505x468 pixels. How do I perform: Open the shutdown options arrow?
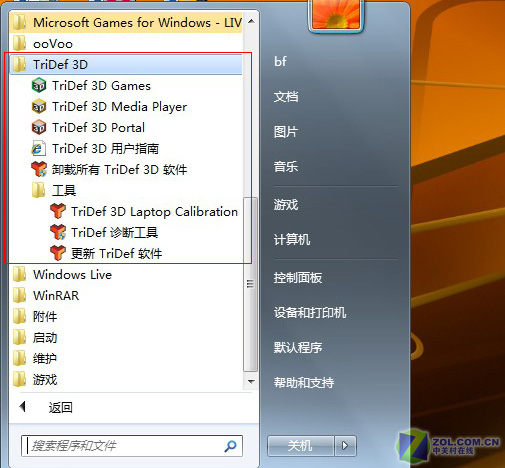[x=345, y=445]
